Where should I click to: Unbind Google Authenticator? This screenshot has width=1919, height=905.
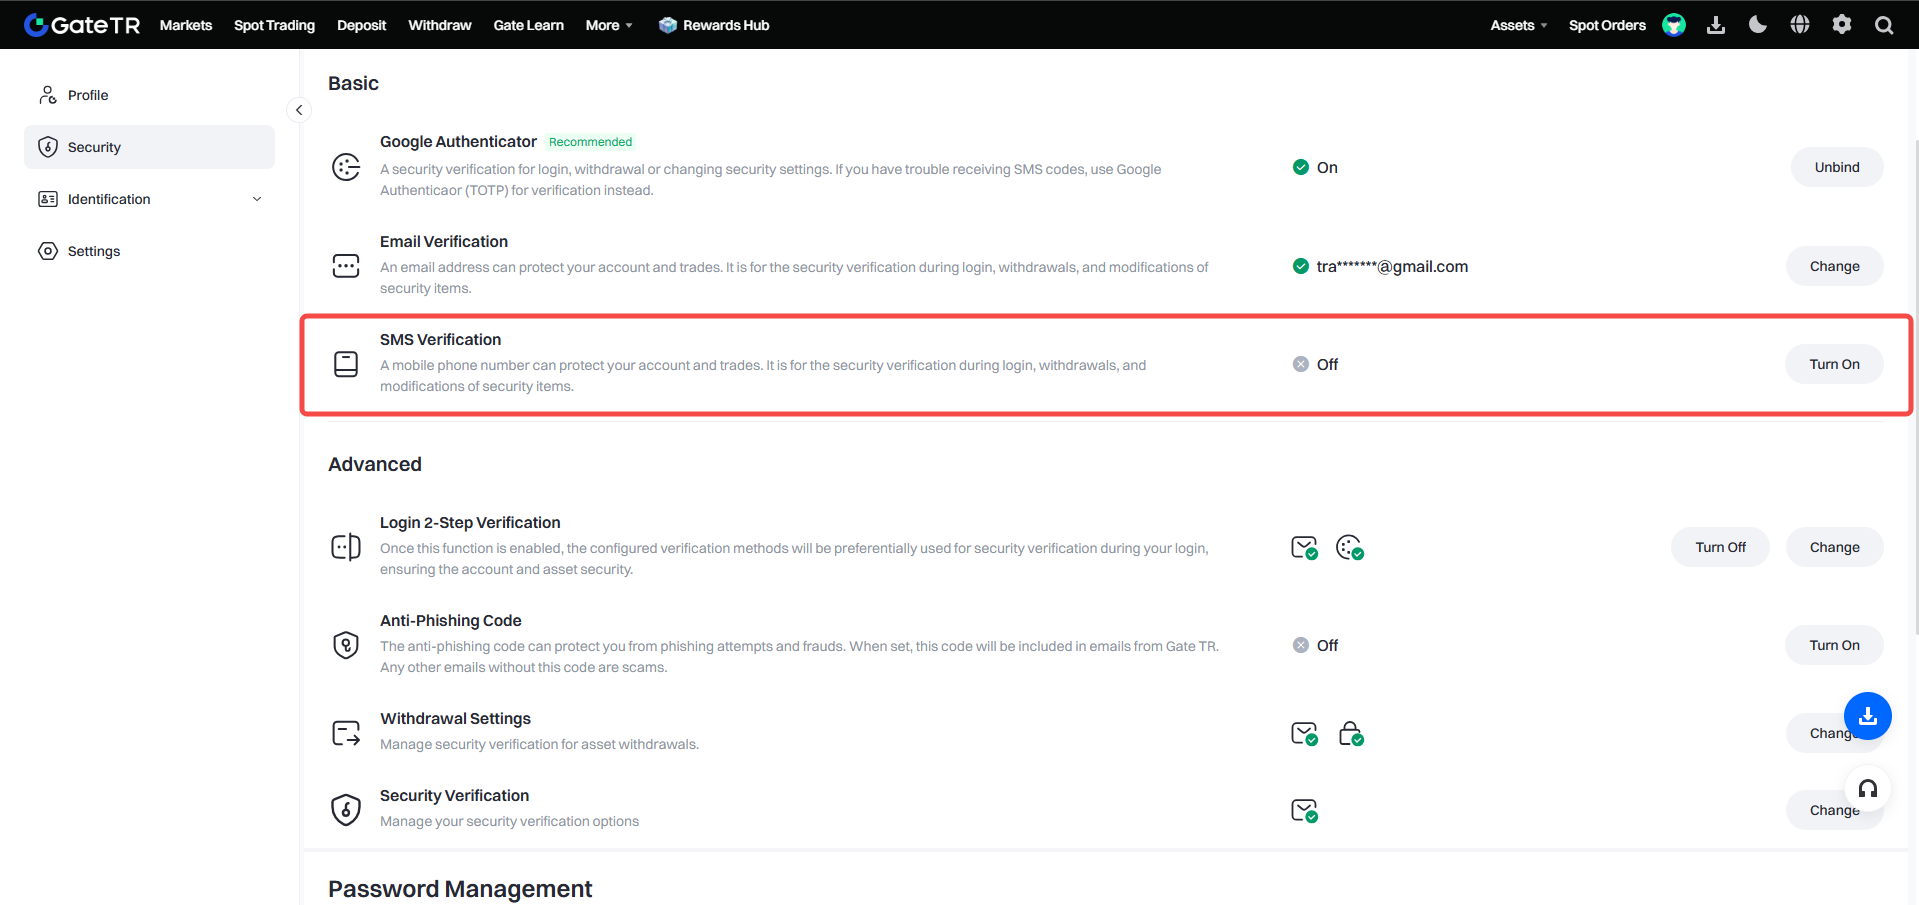pos(1837,167)
